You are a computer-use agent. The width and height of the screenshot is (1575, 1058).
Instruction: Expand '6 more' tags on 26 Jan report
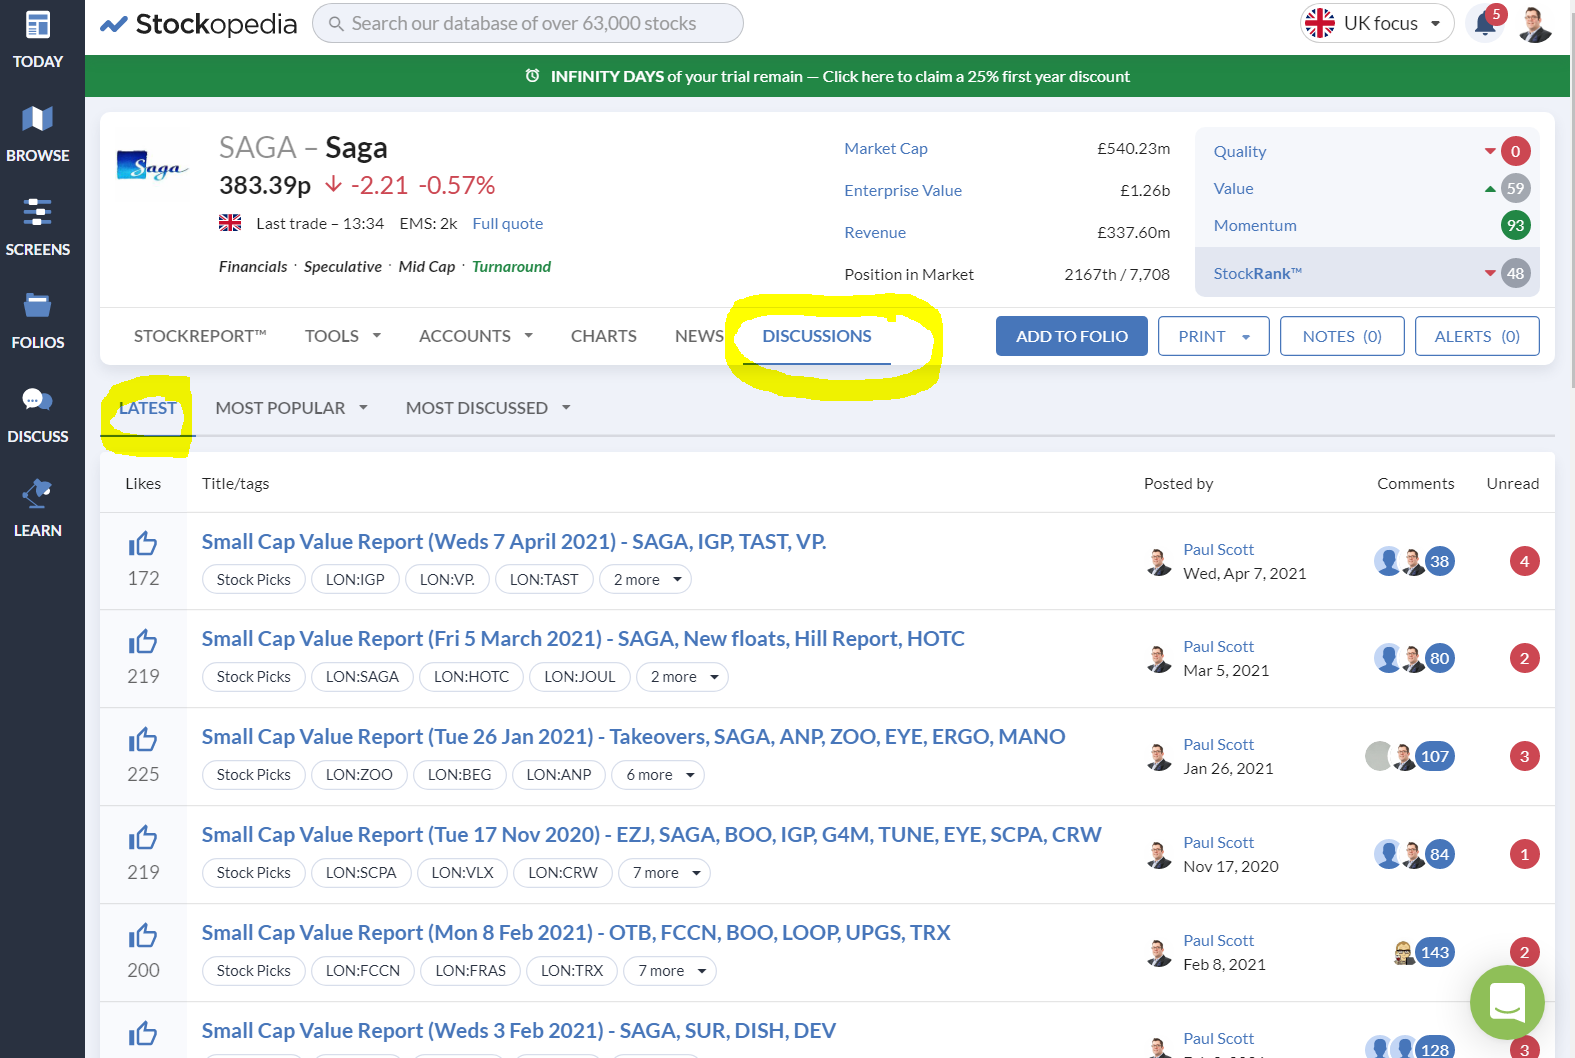658,775
